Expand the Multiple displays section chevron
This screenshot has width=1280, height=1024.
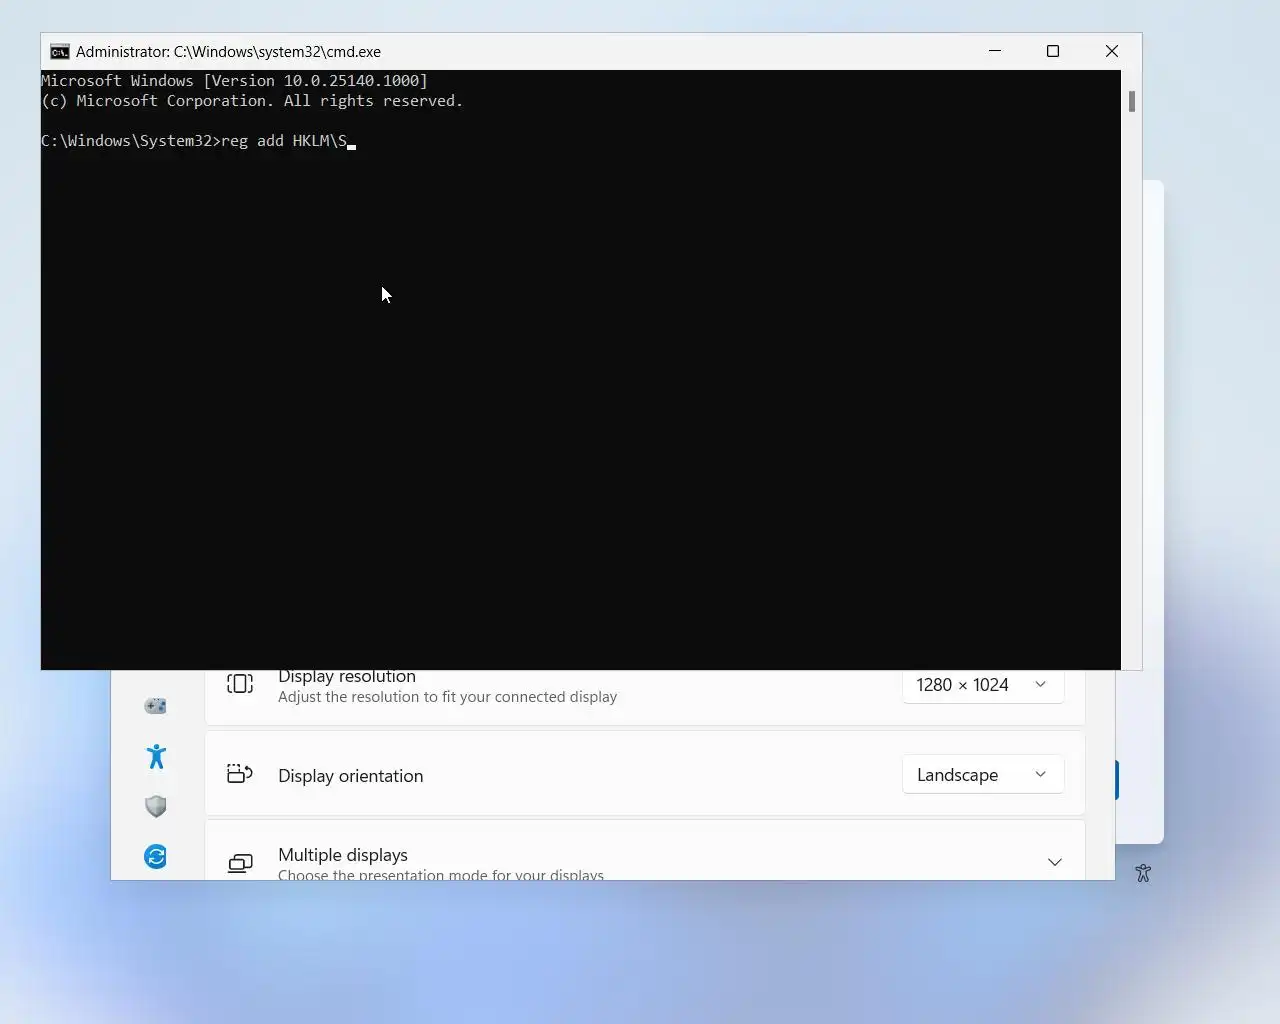pyautogui.click(x=1054, y=862)
